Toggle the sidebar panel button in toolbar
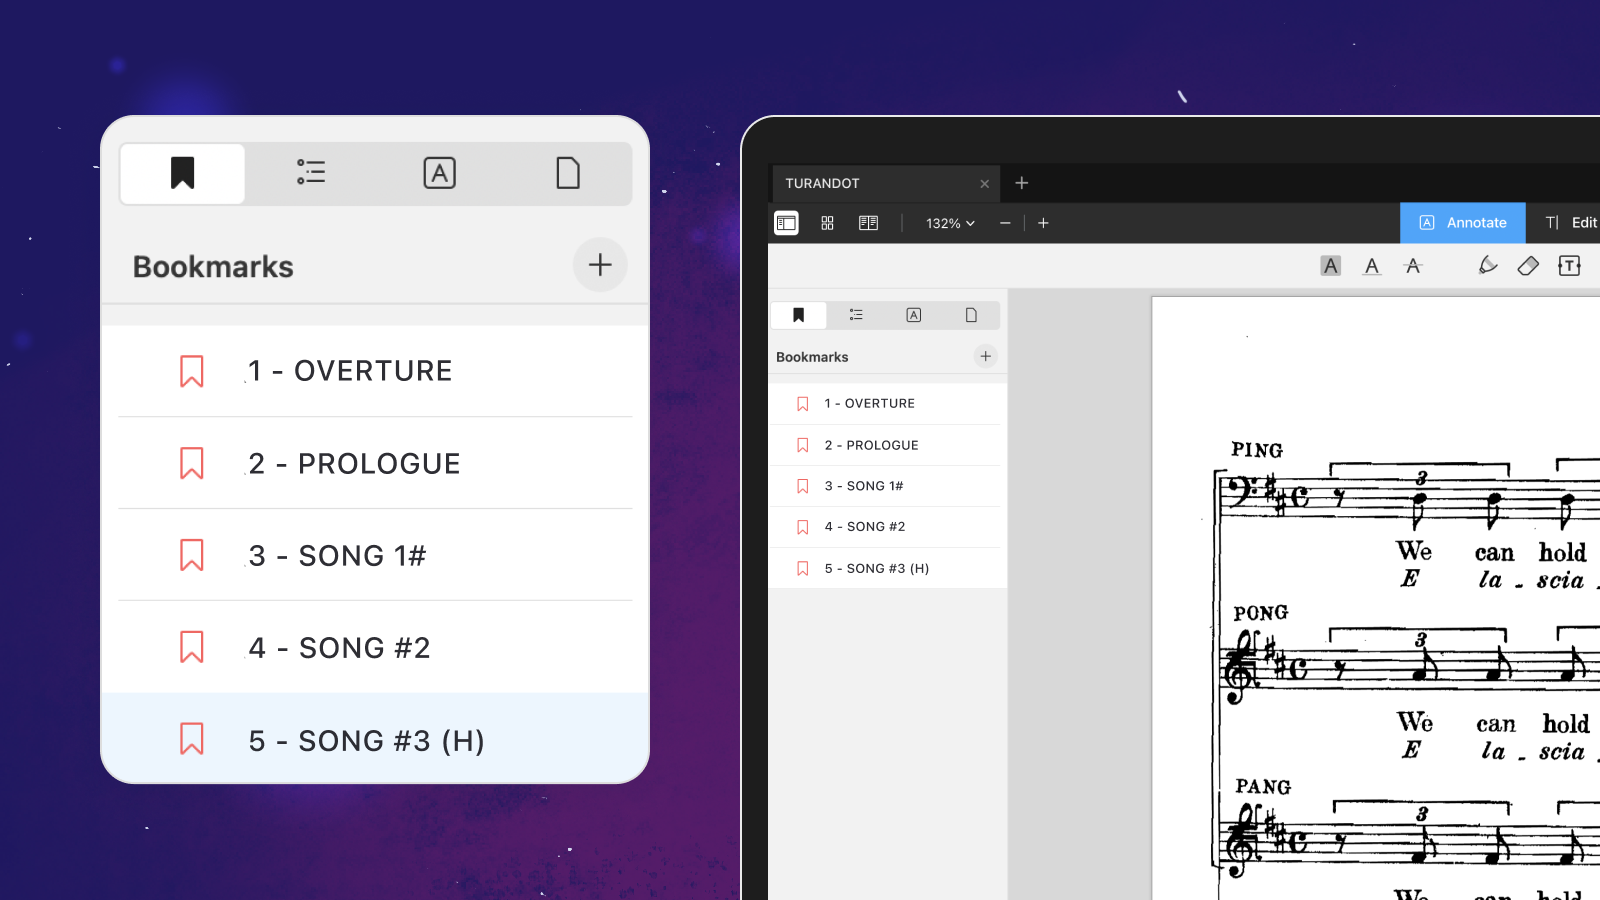This screenshot has height=900, width=1600. click(786, 223)
